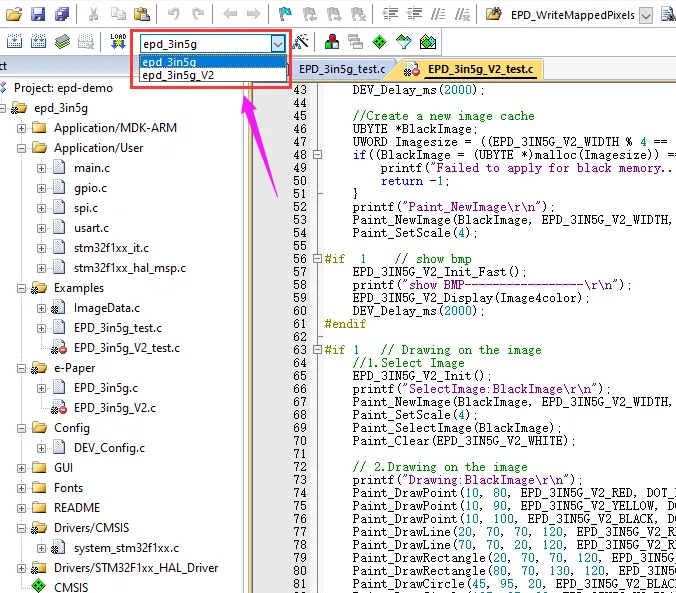676x593 pixels.
Task: Select usart.c in the project tree
Action: click(91, 228)
